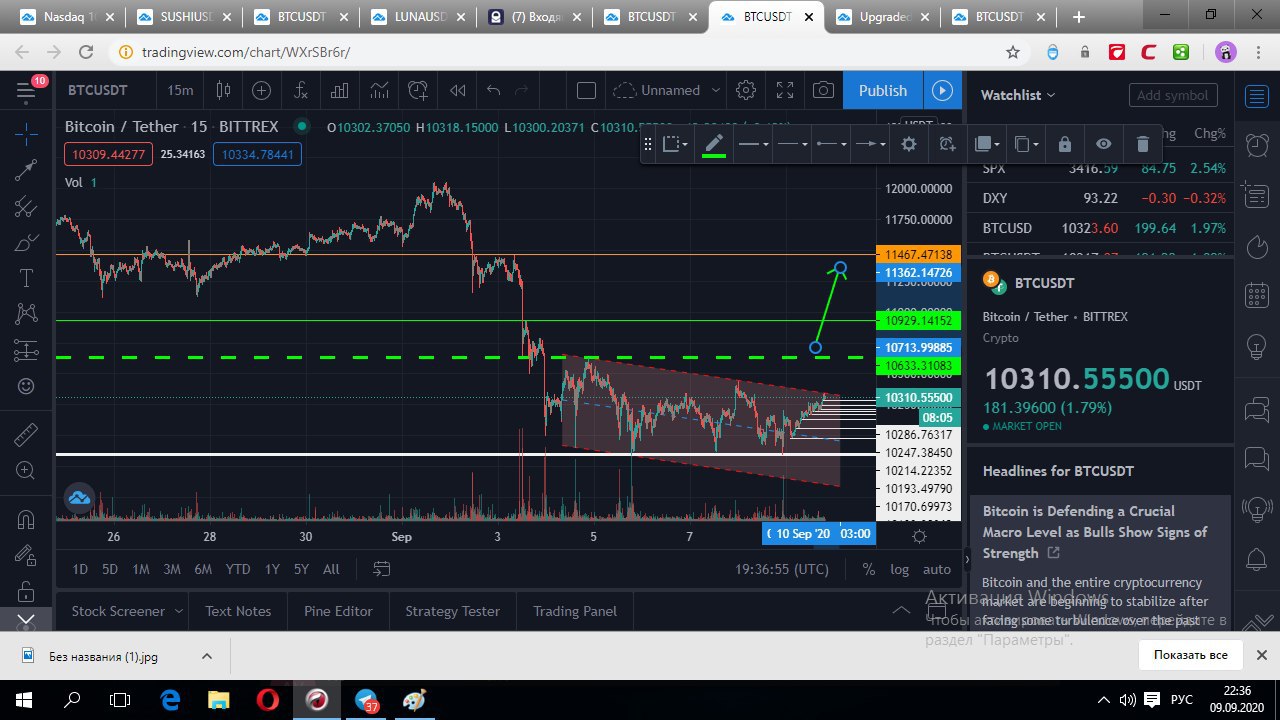The width and height of the screenshot is (1280, 720).
Task: Hide the selected drawing with eye icon
Action: [1103, 144]
